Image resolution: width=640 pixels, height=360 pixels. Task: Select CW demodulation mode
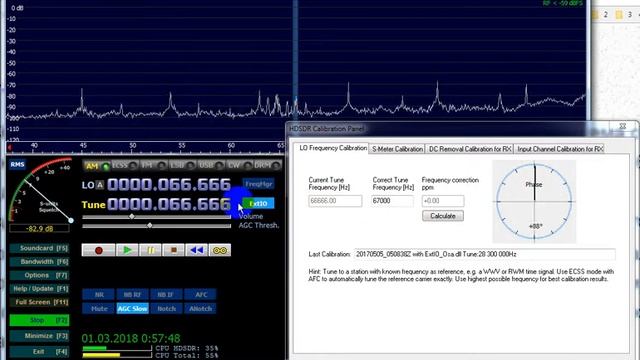pos(239,166)
